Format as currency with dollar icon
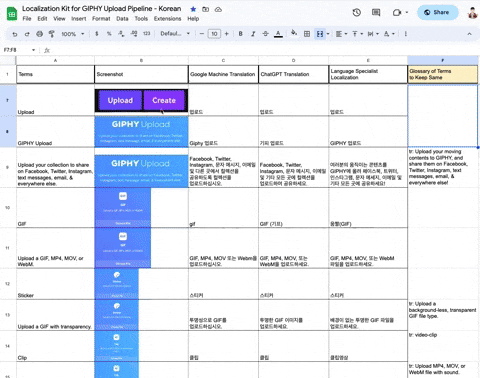Screen dimensions: 480x378 point(97,34)
